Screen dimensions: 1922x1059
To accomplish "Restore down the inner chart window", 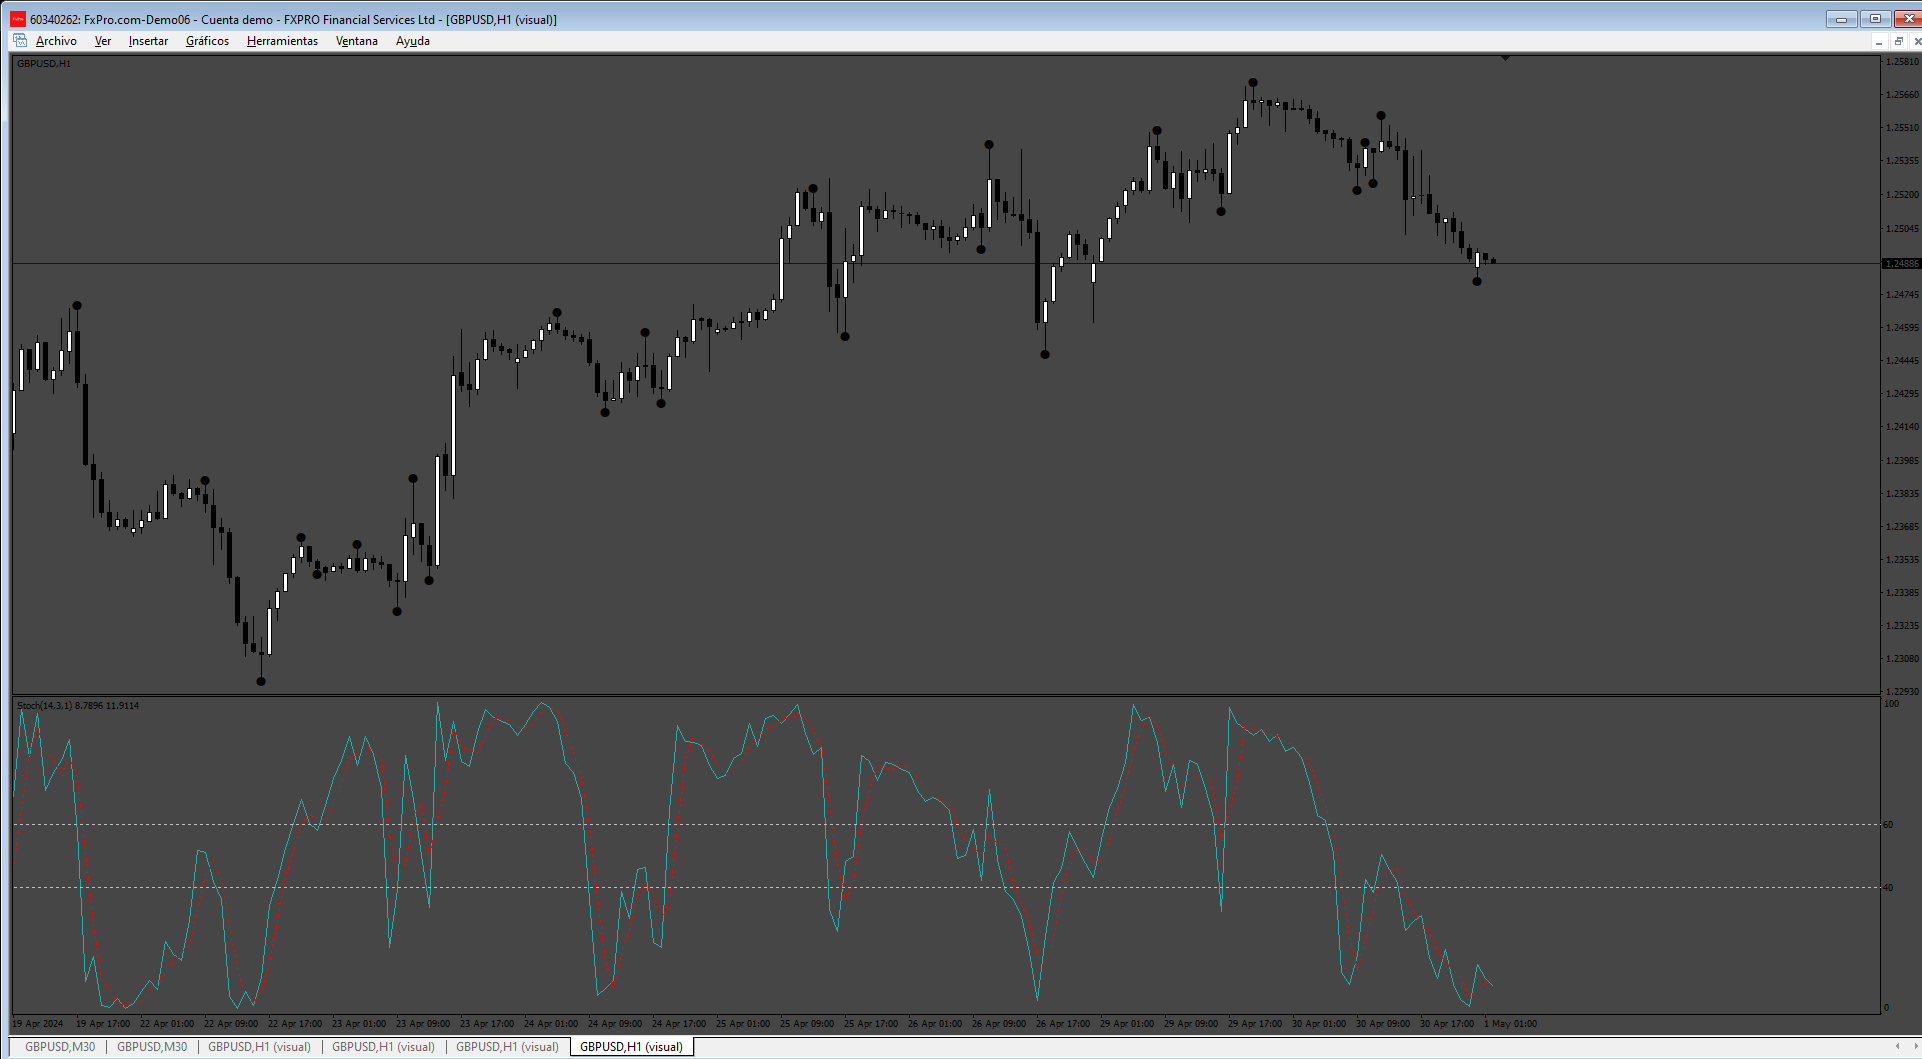I will (1898, 41).
